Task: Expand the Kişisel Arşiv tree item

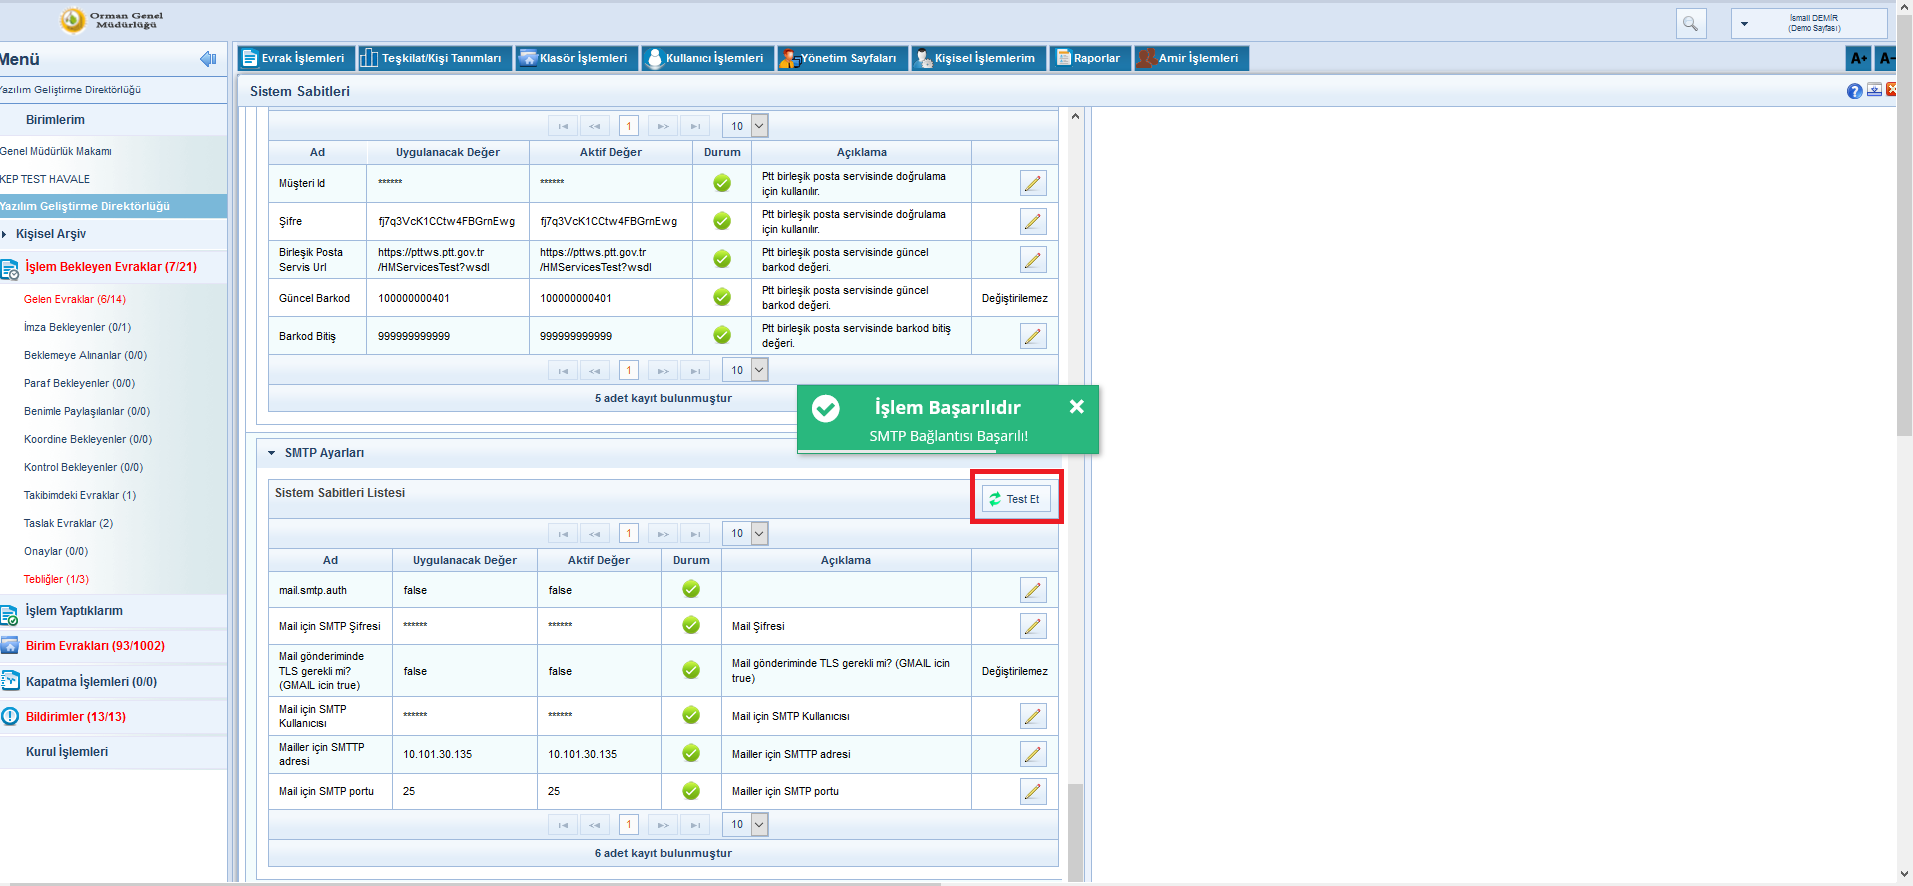Action: coord(5,234)
